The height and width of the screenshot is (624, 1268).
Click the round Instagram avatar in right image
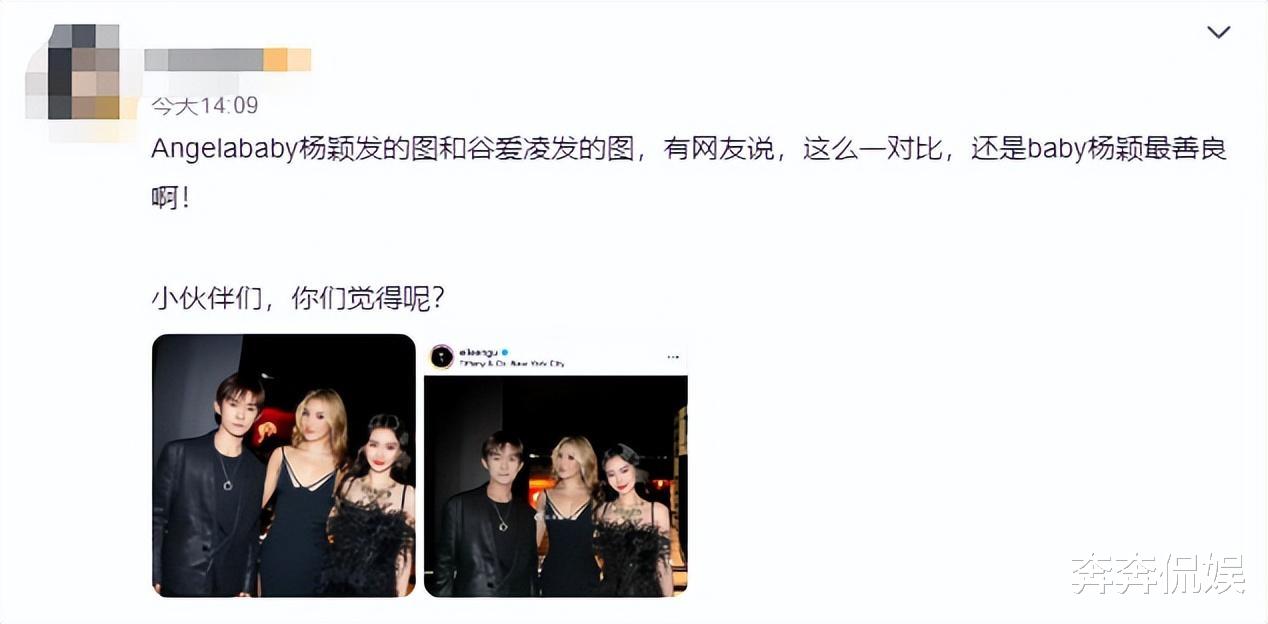click(x=442, y=356)
